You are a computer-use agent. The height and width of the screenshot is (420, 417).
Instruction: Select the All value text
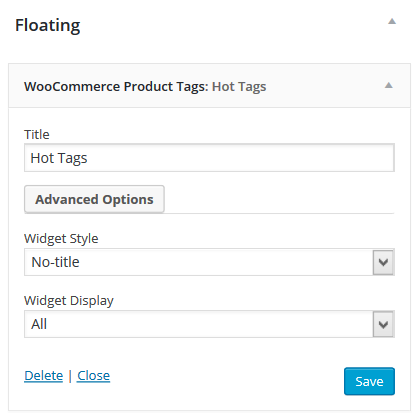coord(39,324)
